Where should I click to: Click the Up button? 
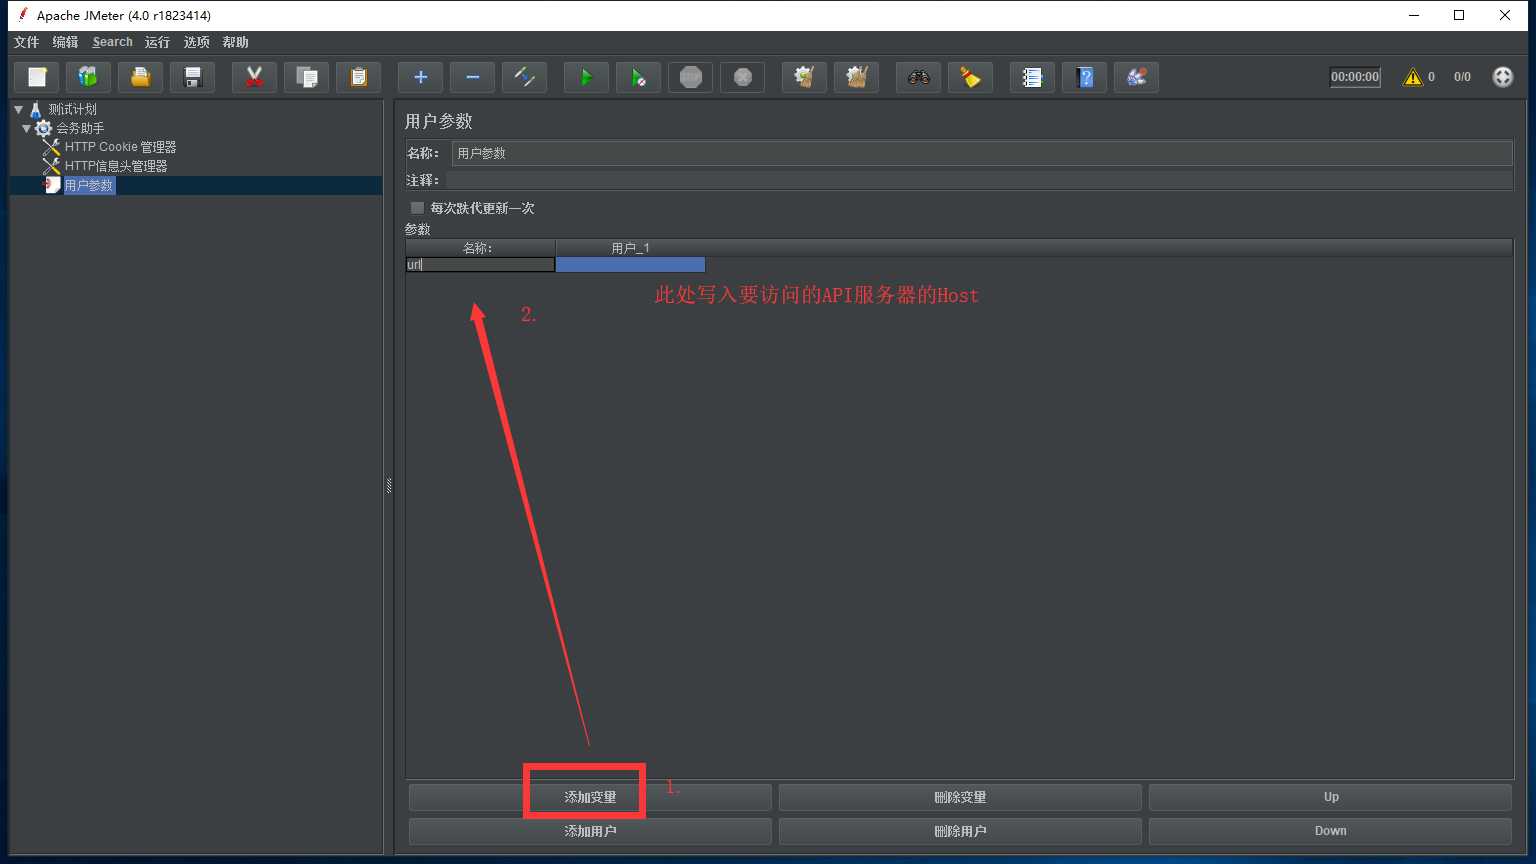1330,797
